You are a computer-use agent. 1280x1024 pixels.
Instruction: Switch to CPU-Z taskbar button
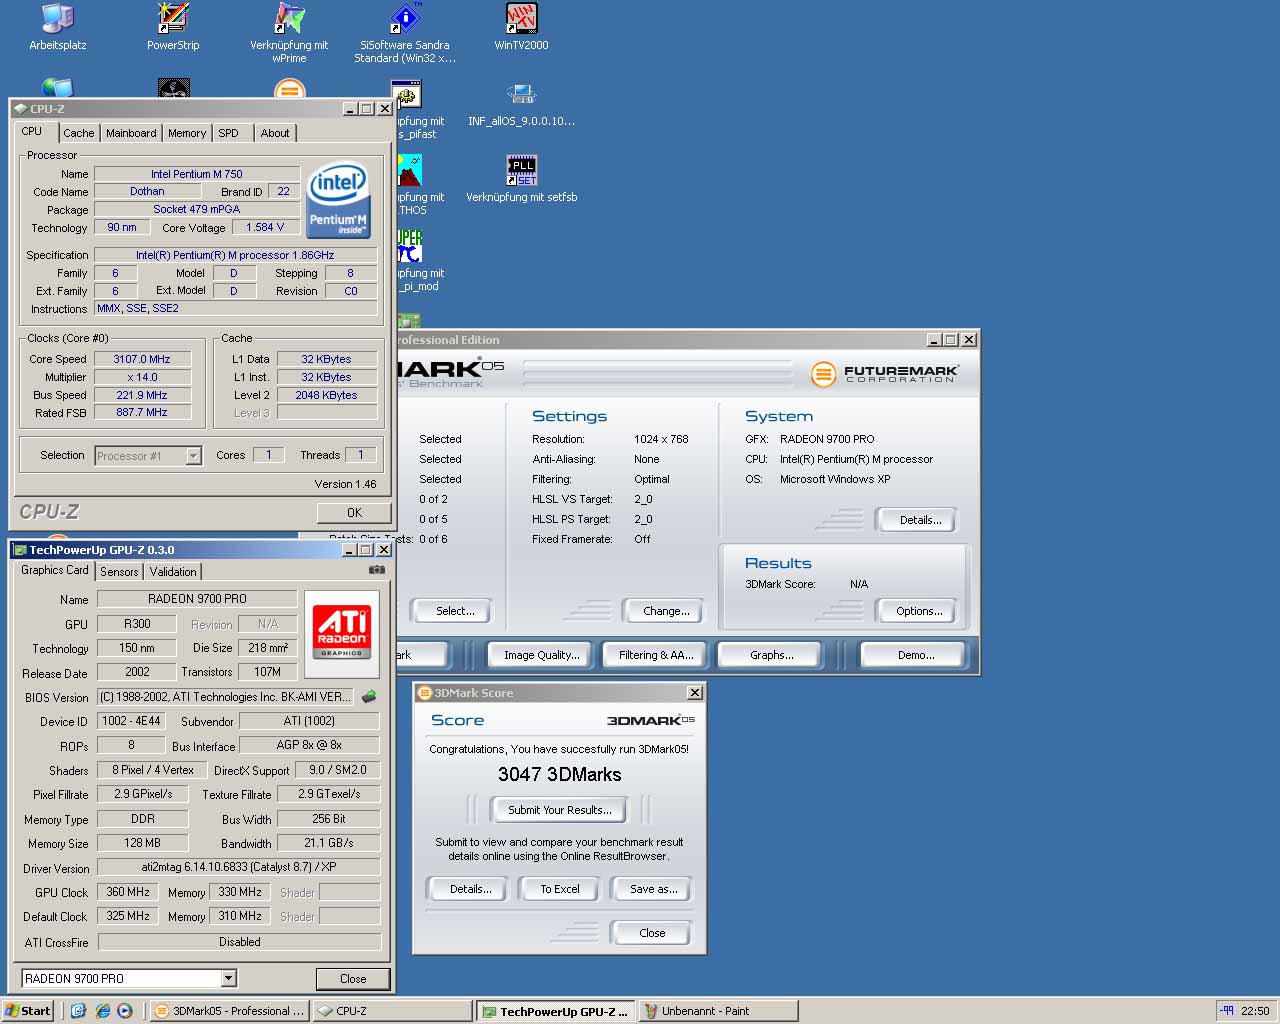392,1011
